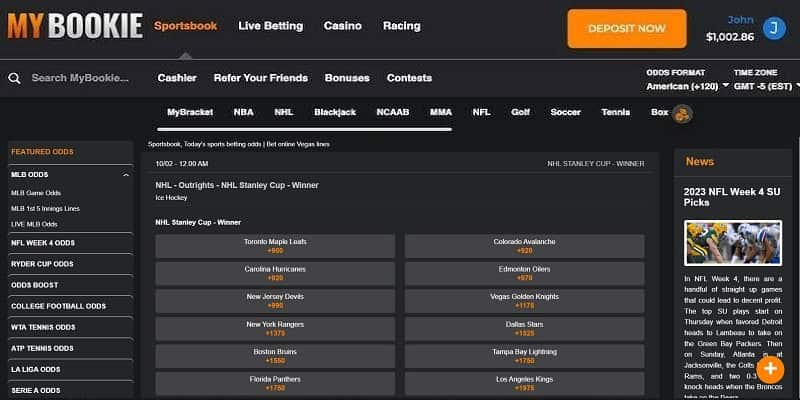Open the Odds Format dropdown

coord(687,86)
